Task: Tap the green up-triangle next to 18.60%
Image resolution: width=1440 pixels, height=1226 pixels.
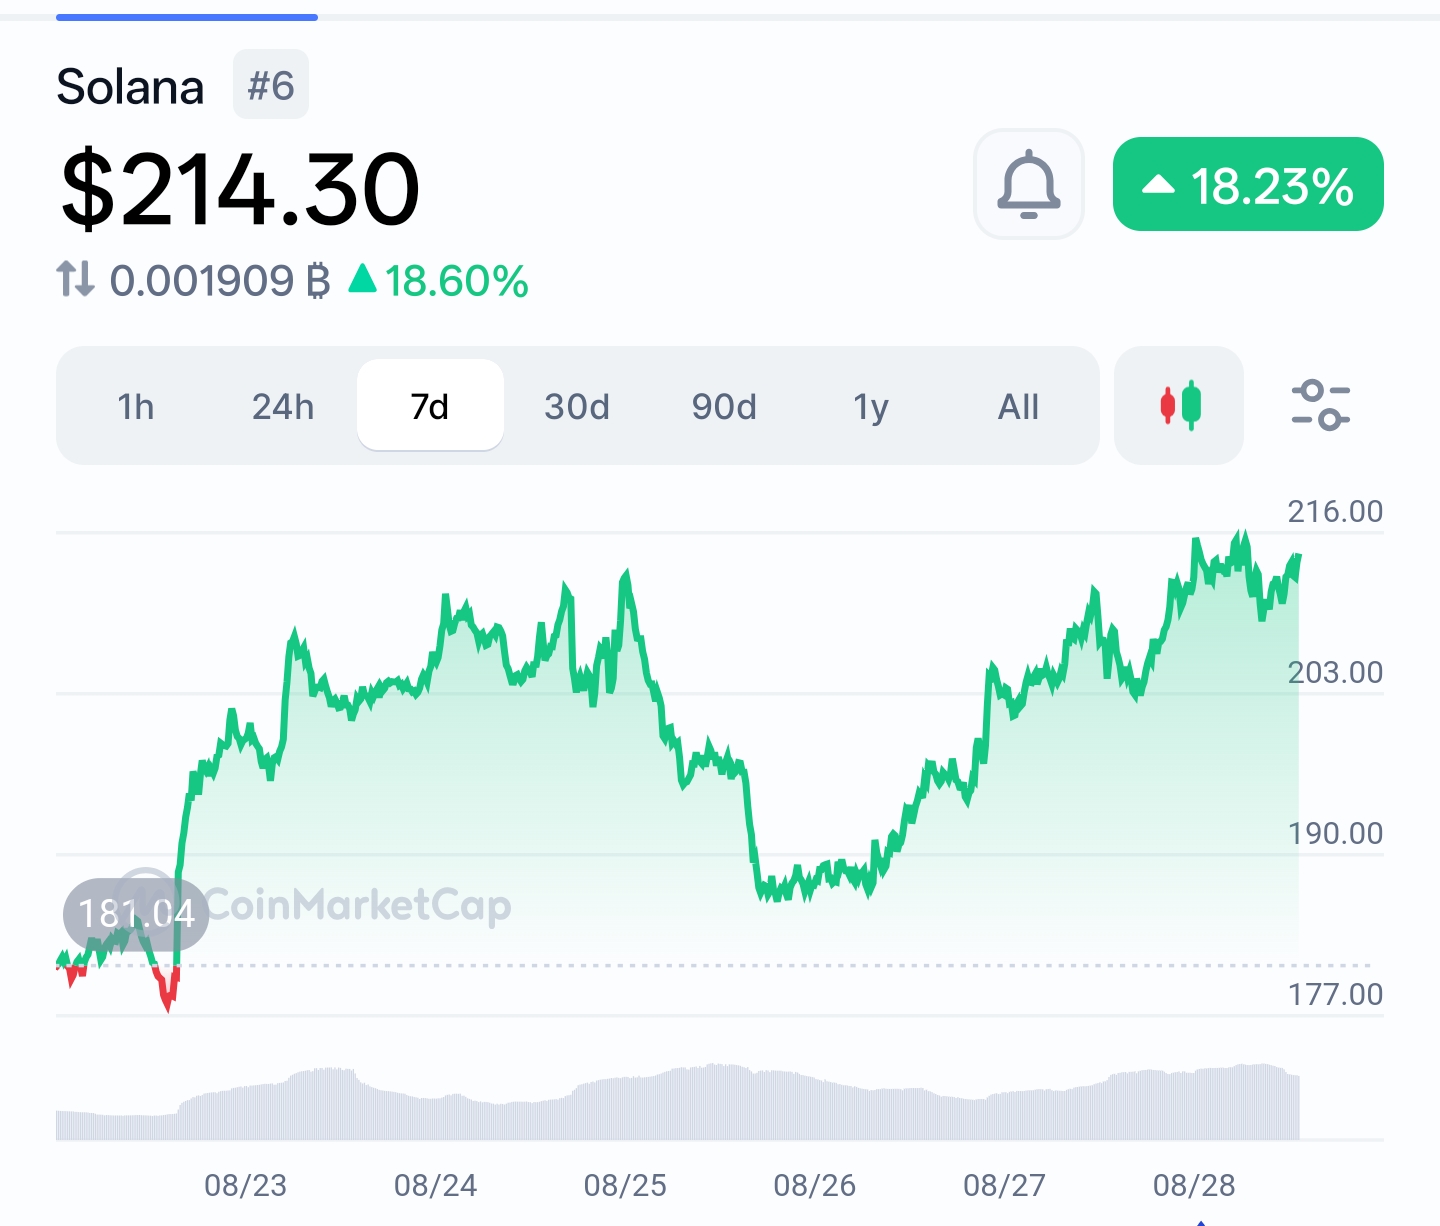Action: pyautogui.click(x=362, y=279)
